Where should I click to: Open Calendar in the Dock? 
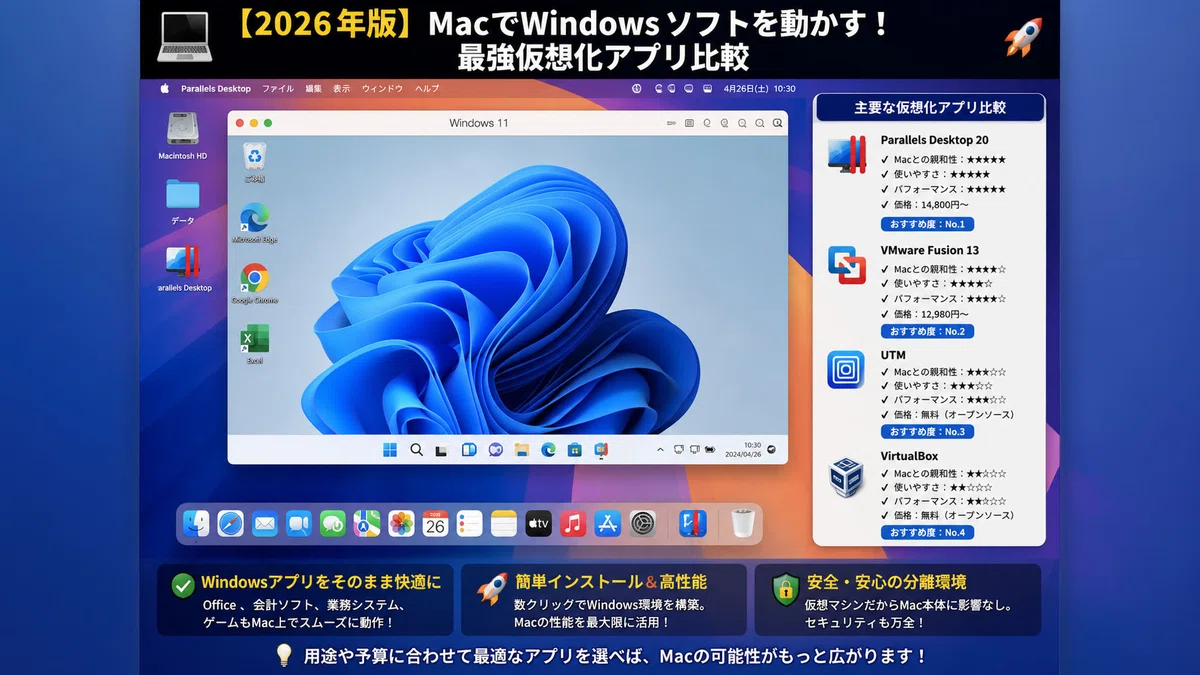tap(435, 523)
